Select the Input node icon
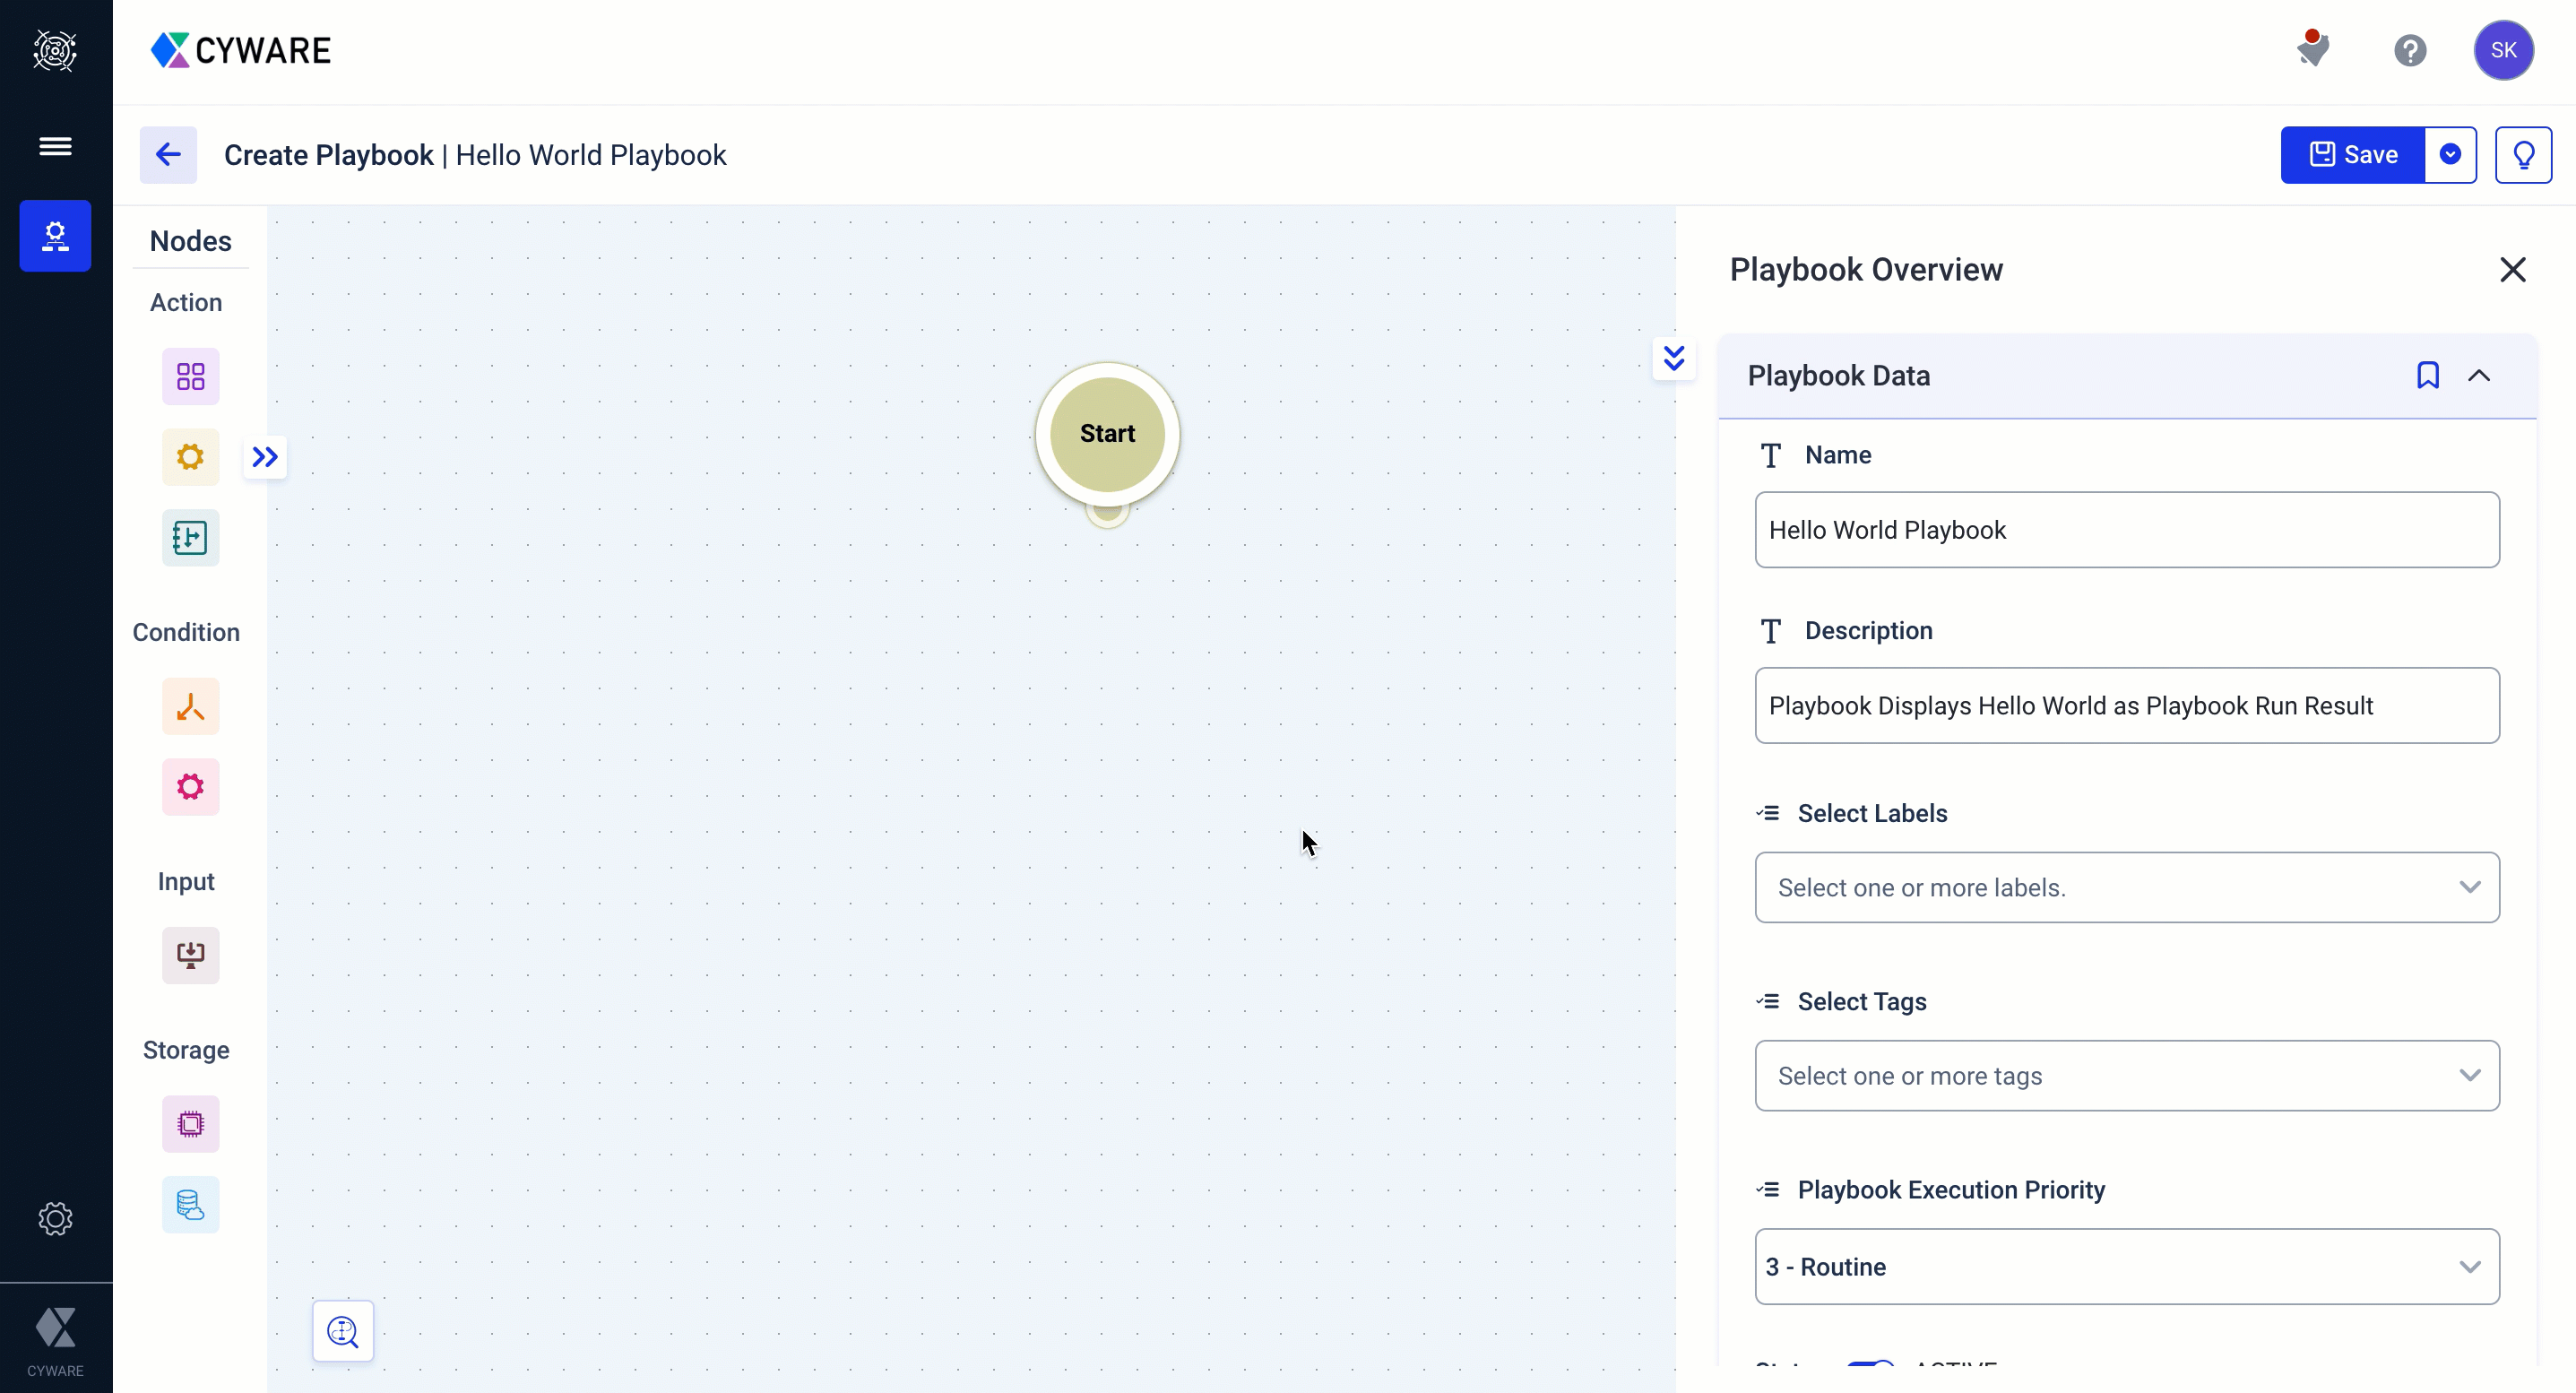The height and width of the screenshot is (1393, 2576). click(x=188, y=956)
